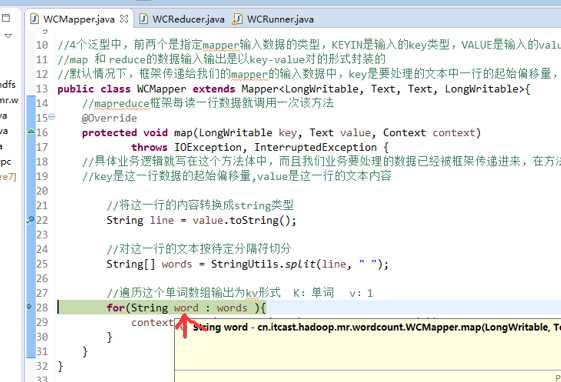Viewport: 561px width, 382px height.
Task: Click 'throws IOException, InterruptedException' text
Action: coord(254,147)
